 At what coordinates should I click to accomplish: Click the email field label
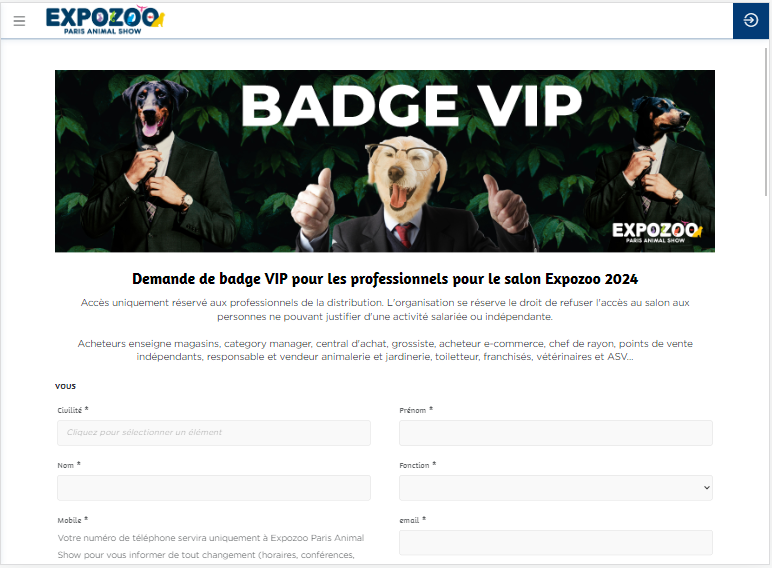409,520
